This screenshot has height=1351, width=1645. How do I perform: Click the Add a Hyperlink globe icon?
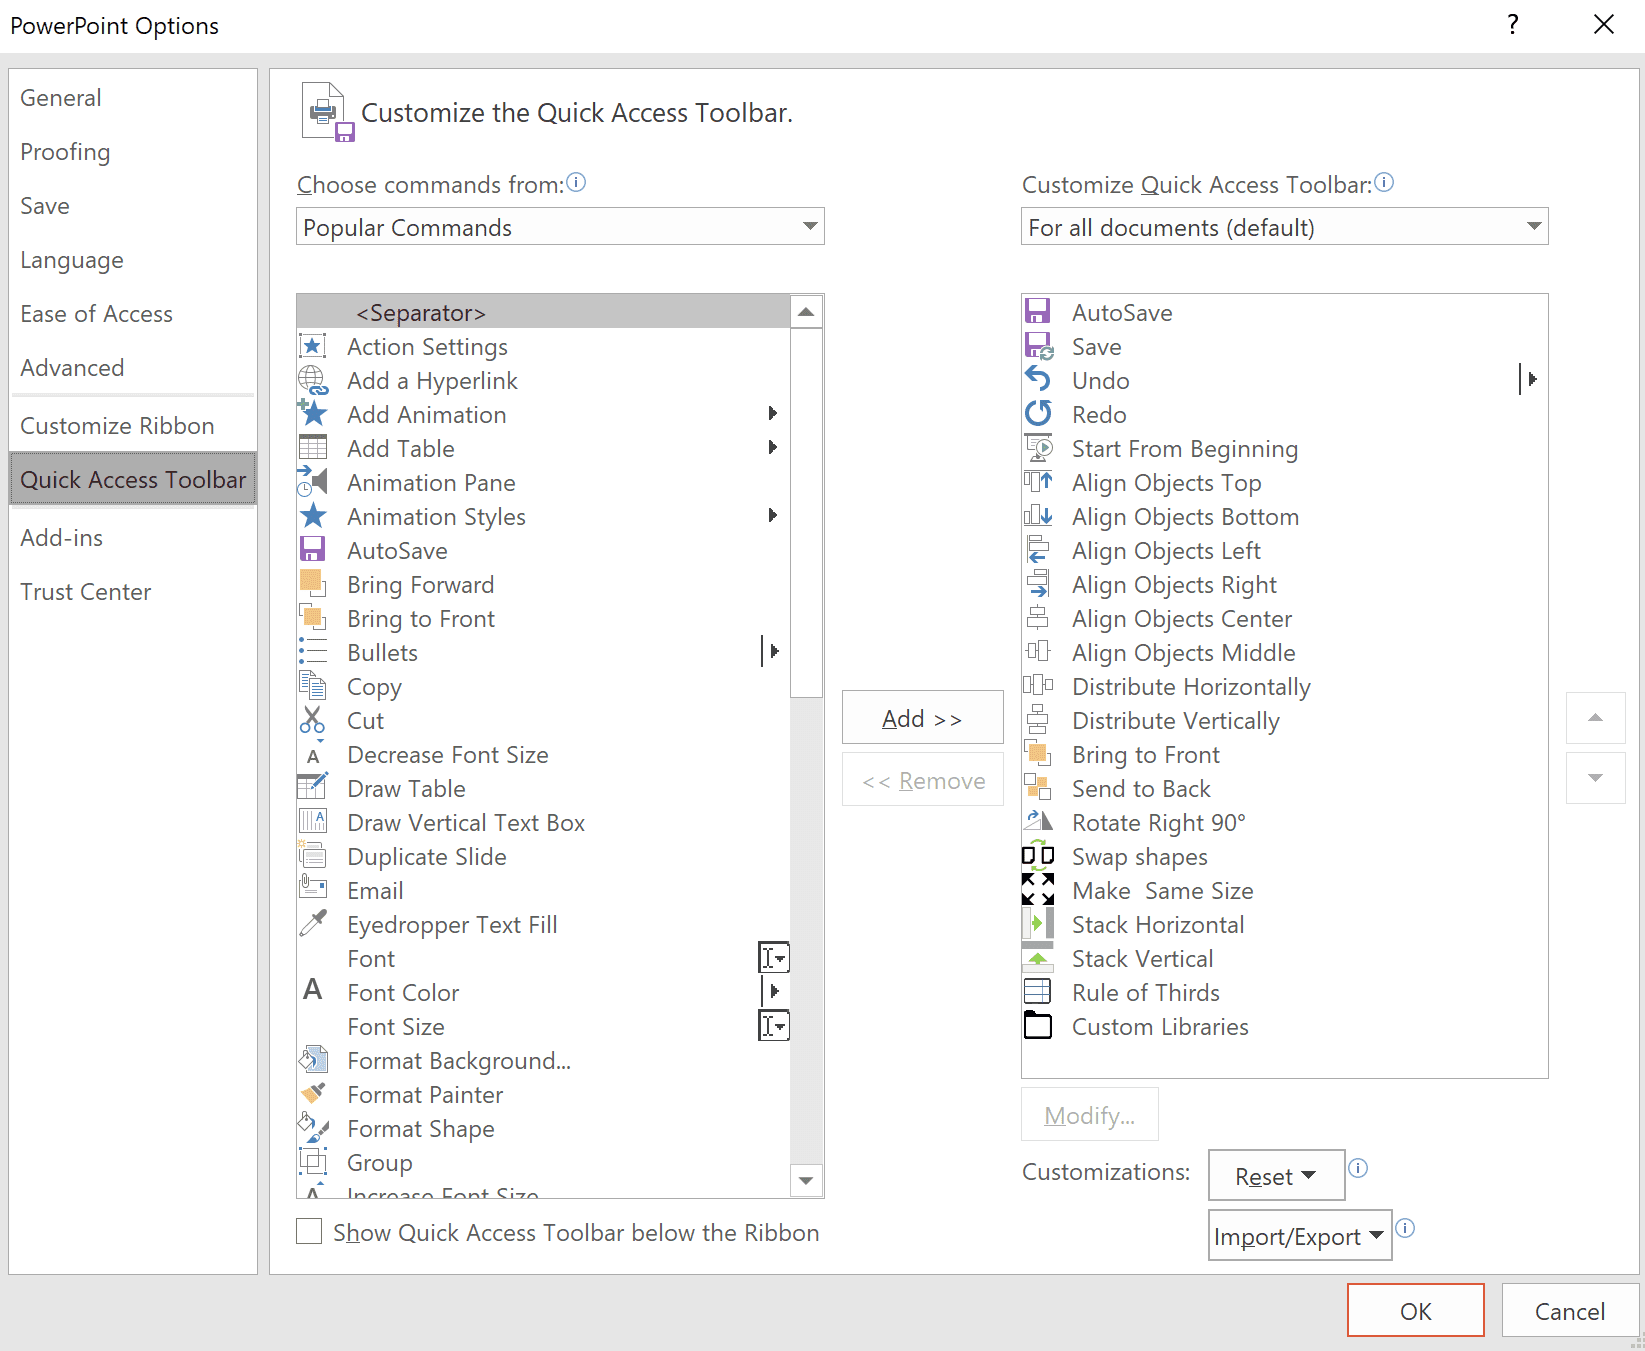coord(313,380)
